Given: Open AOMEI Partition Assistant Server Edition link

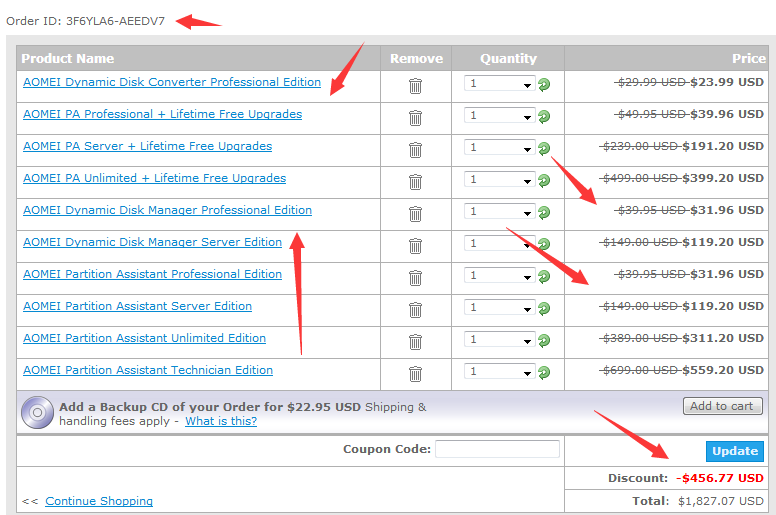Looking at the screenshot, I should pos(138,306).
